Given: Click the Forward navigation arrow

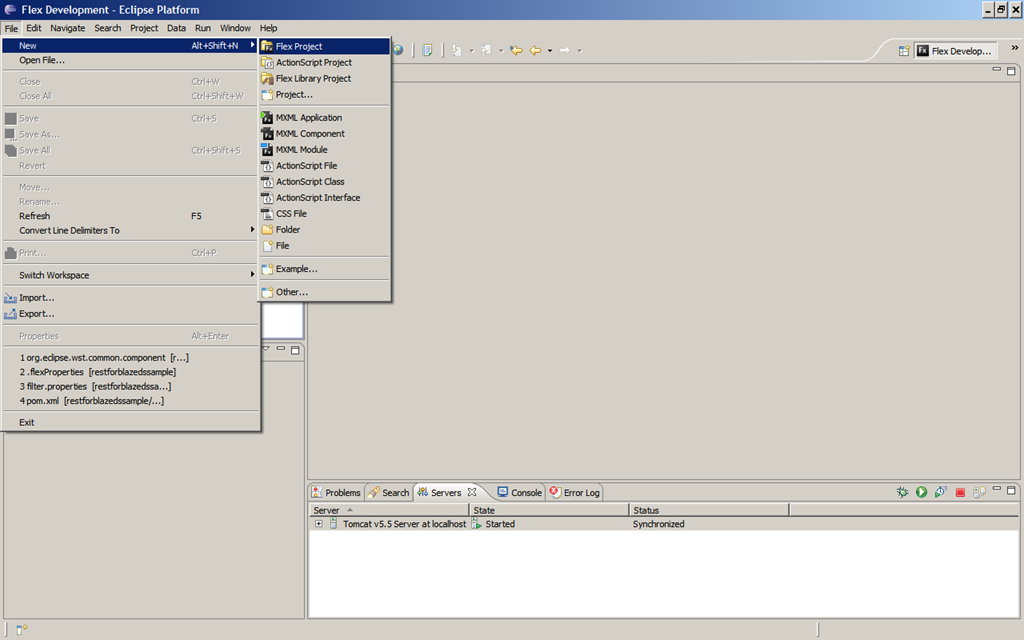Looking at the screenshot, I should coord(565,50).
